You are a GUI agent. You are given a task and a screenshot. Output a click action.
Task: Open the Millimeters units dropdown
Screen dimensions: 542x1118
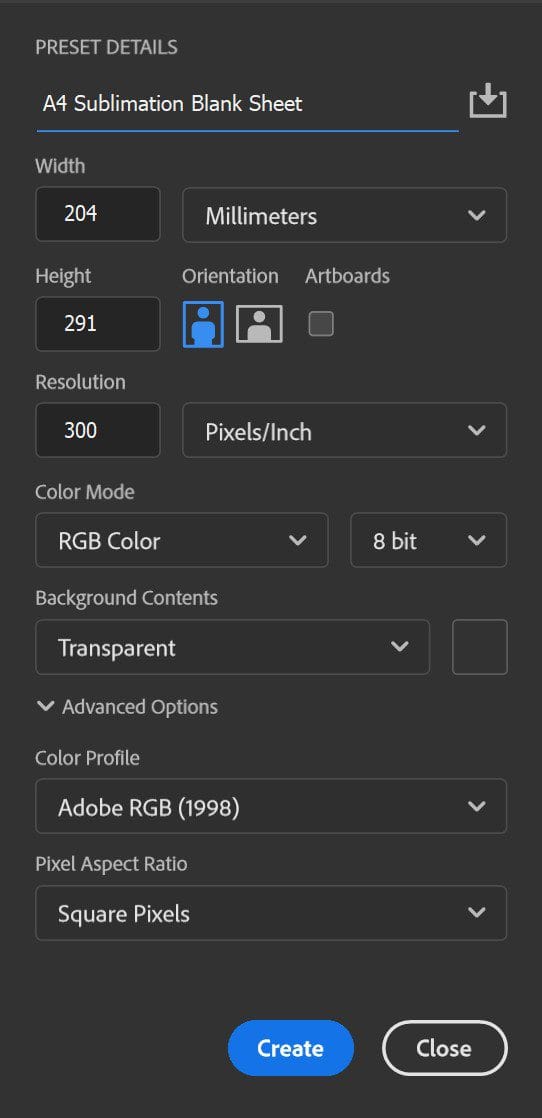coord(344,215)
